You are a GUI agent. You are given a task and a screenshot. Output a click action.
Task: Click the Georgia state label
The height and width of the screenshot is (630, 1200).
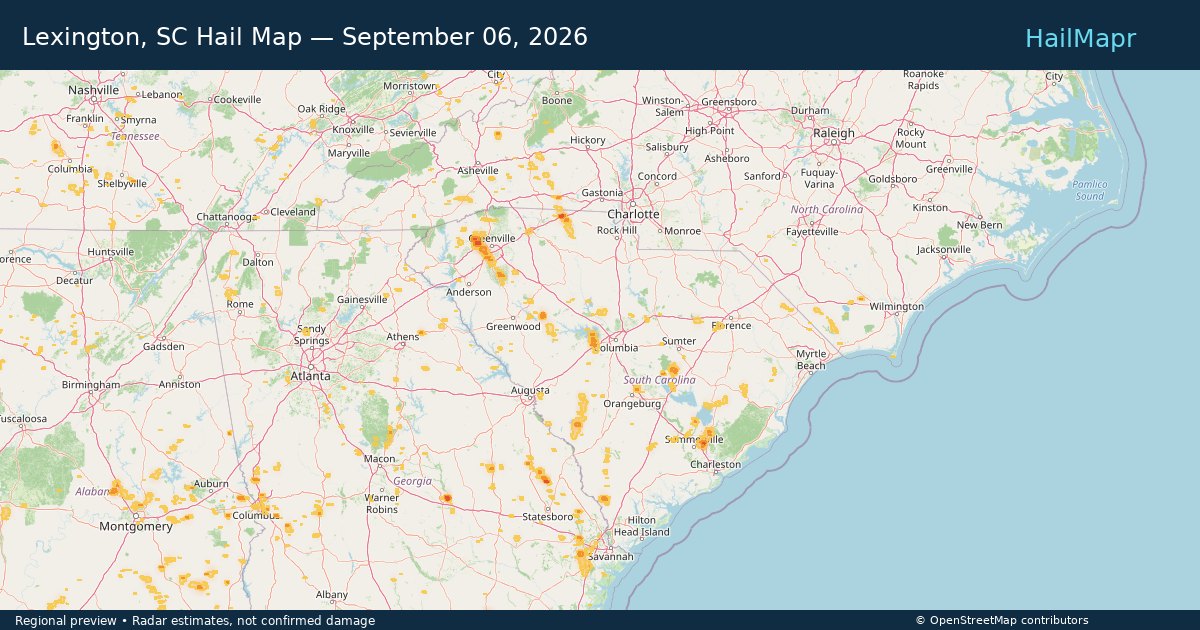pos(412,481)
